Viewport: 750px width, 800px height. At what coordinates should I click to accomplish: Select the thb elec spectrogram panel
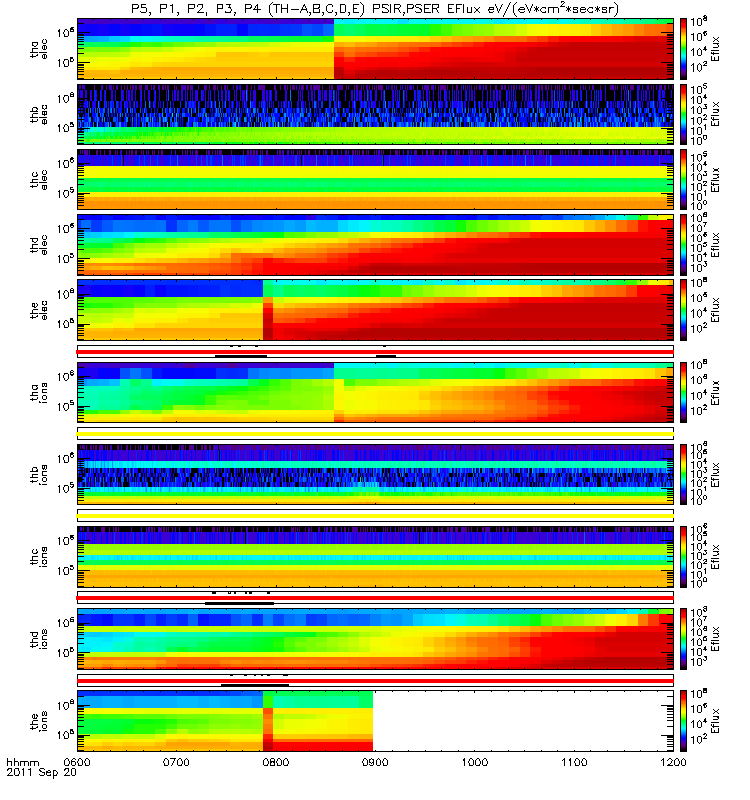coord(375,114)
